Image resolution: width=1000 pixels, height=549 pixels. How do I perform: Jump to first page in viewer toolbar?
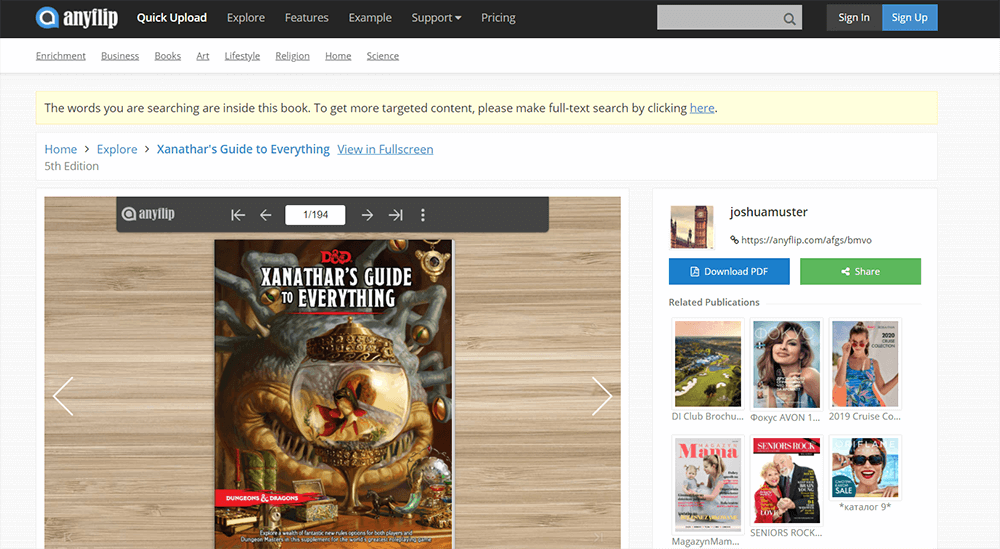click(238, 215)
